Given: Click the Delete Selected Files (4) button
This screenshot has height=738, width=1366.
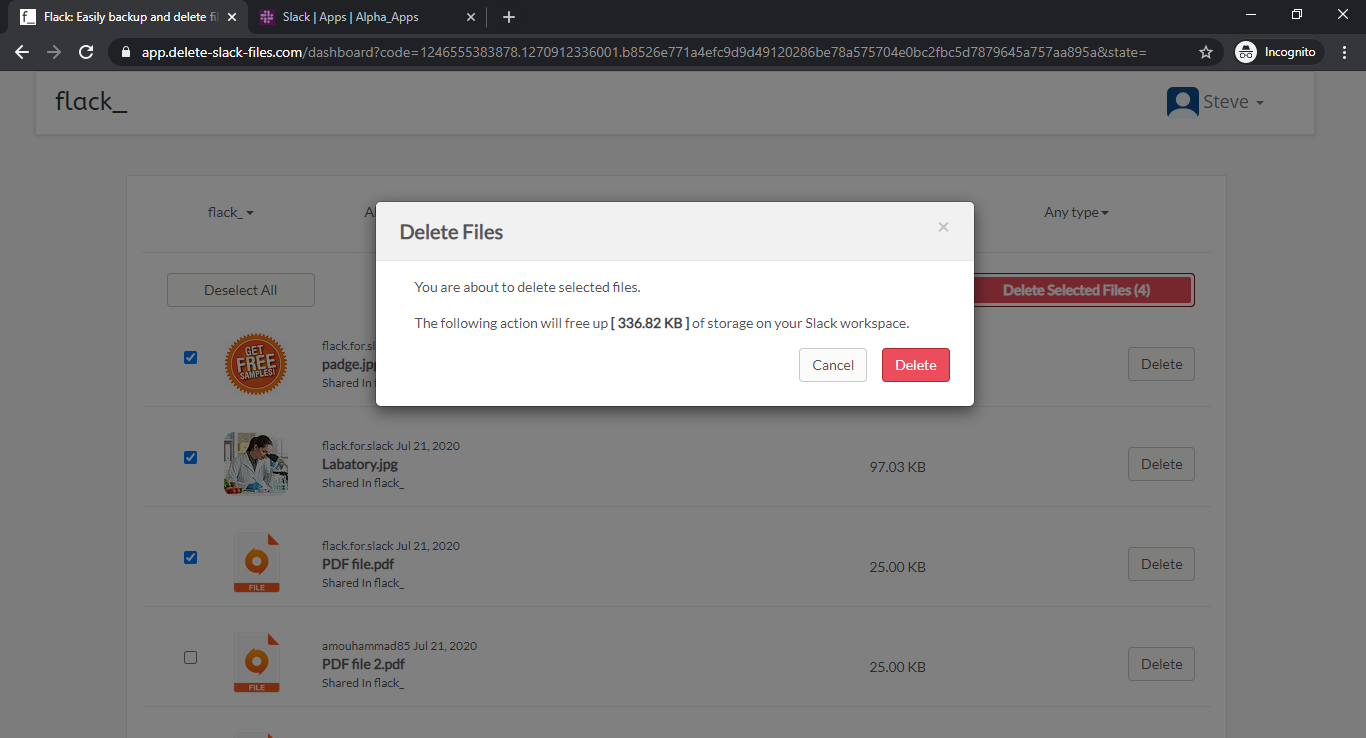Looking at the screenshot, I should click(1084, 290).
